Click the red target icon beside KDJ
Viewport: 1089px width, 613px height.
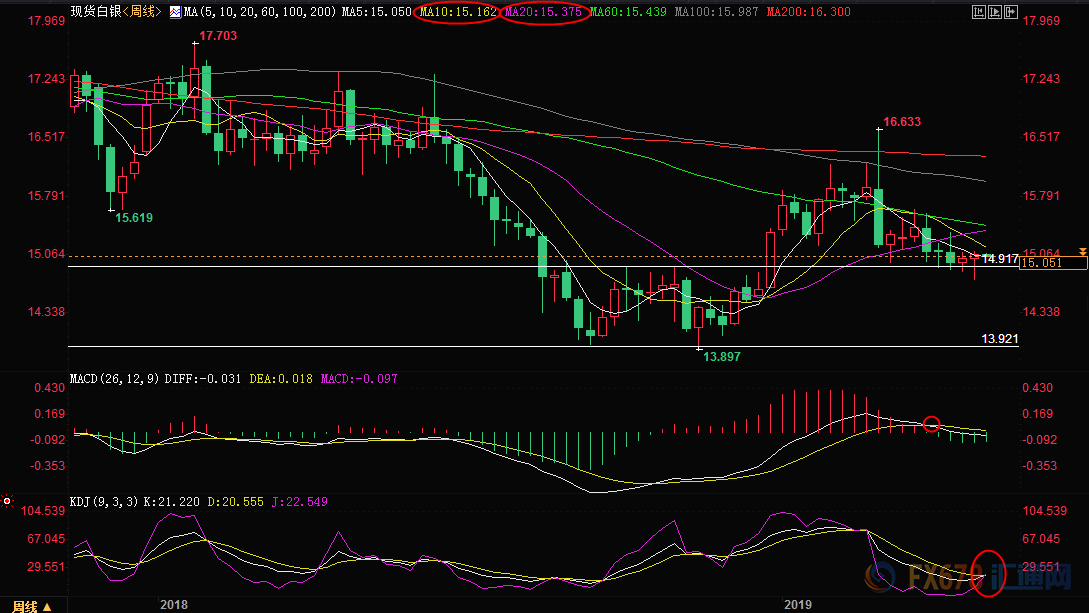click(7, 501)
